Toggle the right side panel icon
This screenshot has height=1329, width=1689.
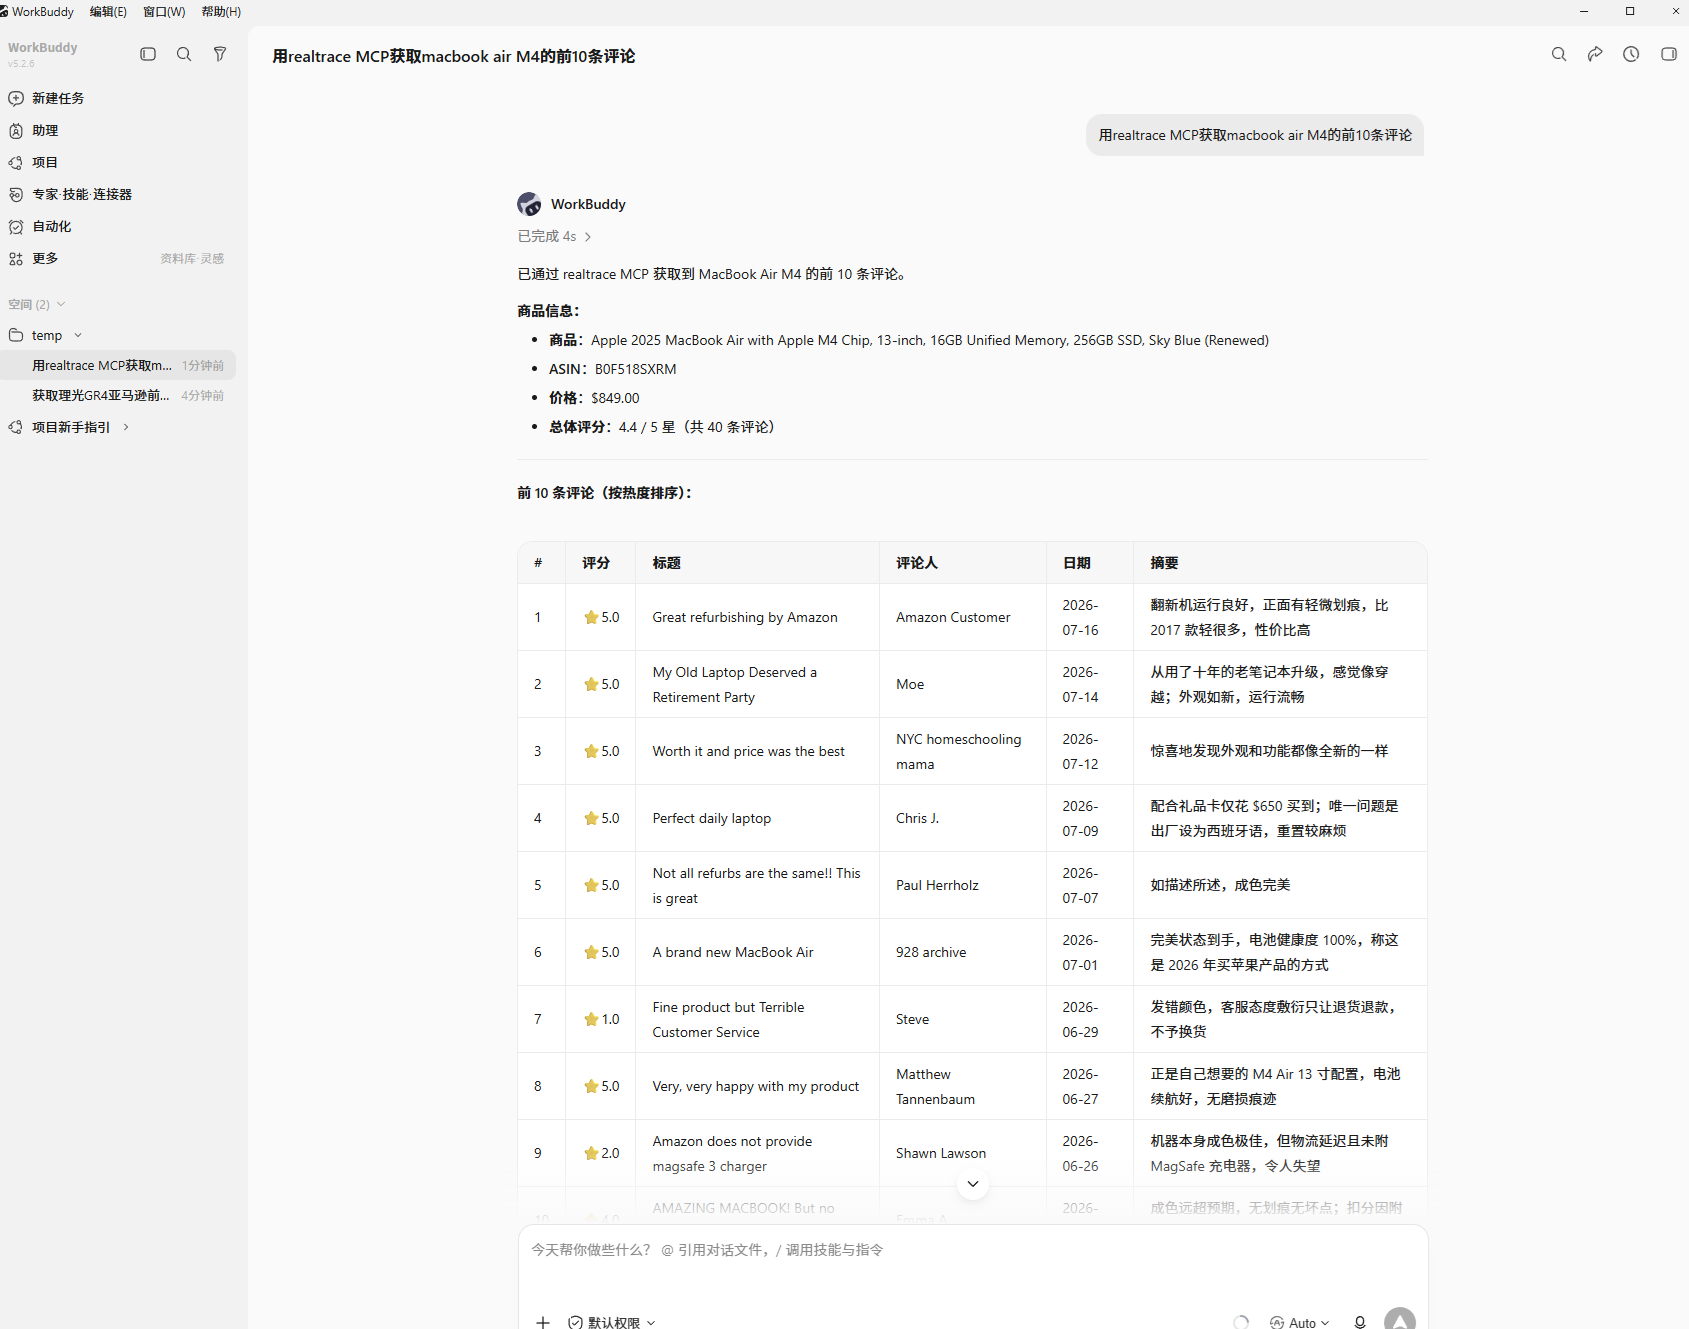pyautogui.click(x=1669, y=54)
